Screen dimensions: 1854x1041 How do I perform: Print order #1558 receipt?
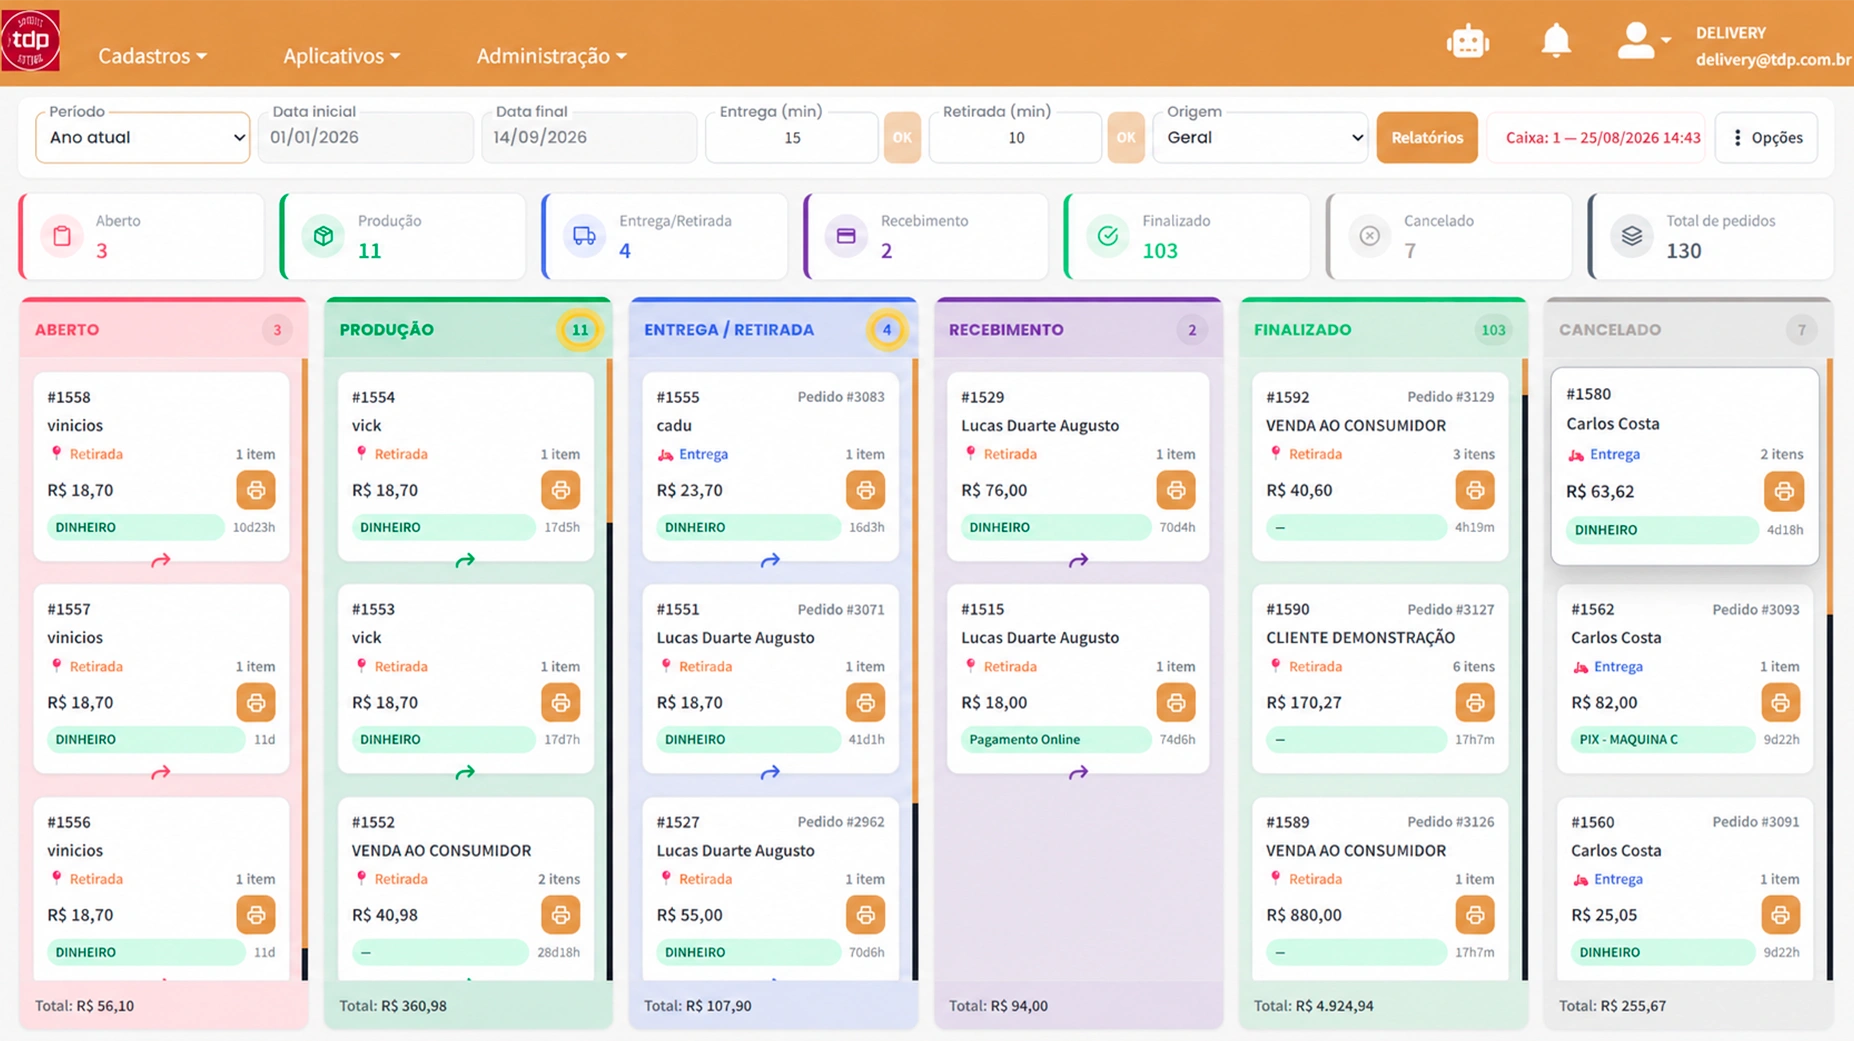coord(256,490)
